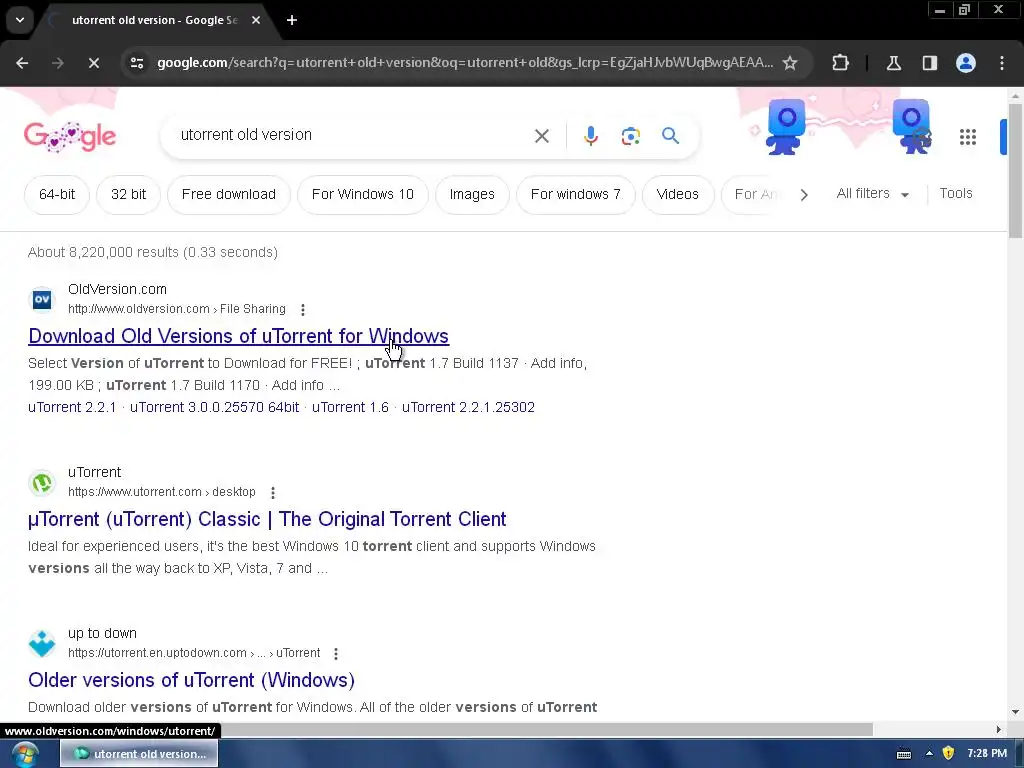This screenshot has height=768, width=1024.
Task: Open µTorrent Classic Original Torrent Client link
Action: (267, 519)
